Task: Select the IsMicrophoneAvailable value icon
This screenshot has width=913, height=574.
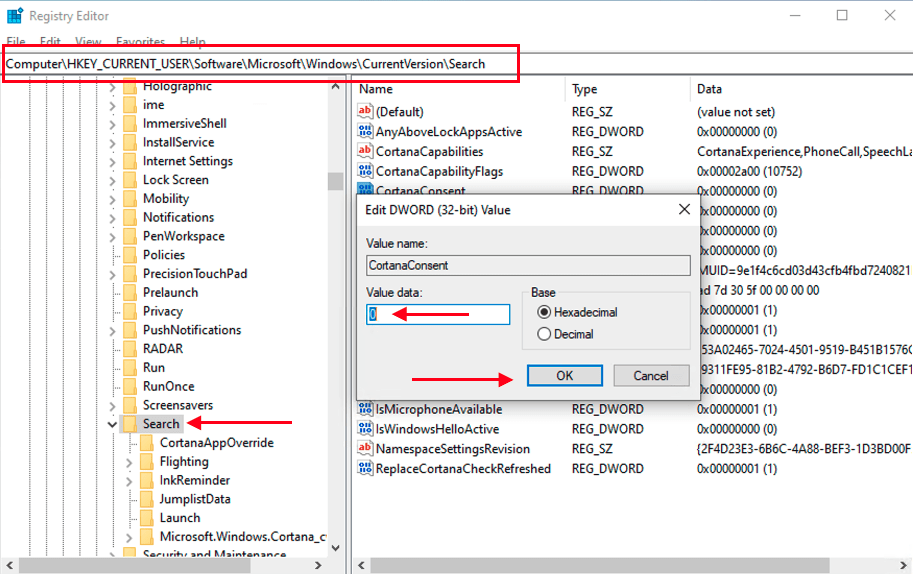Action: click(x=365, y=409)
